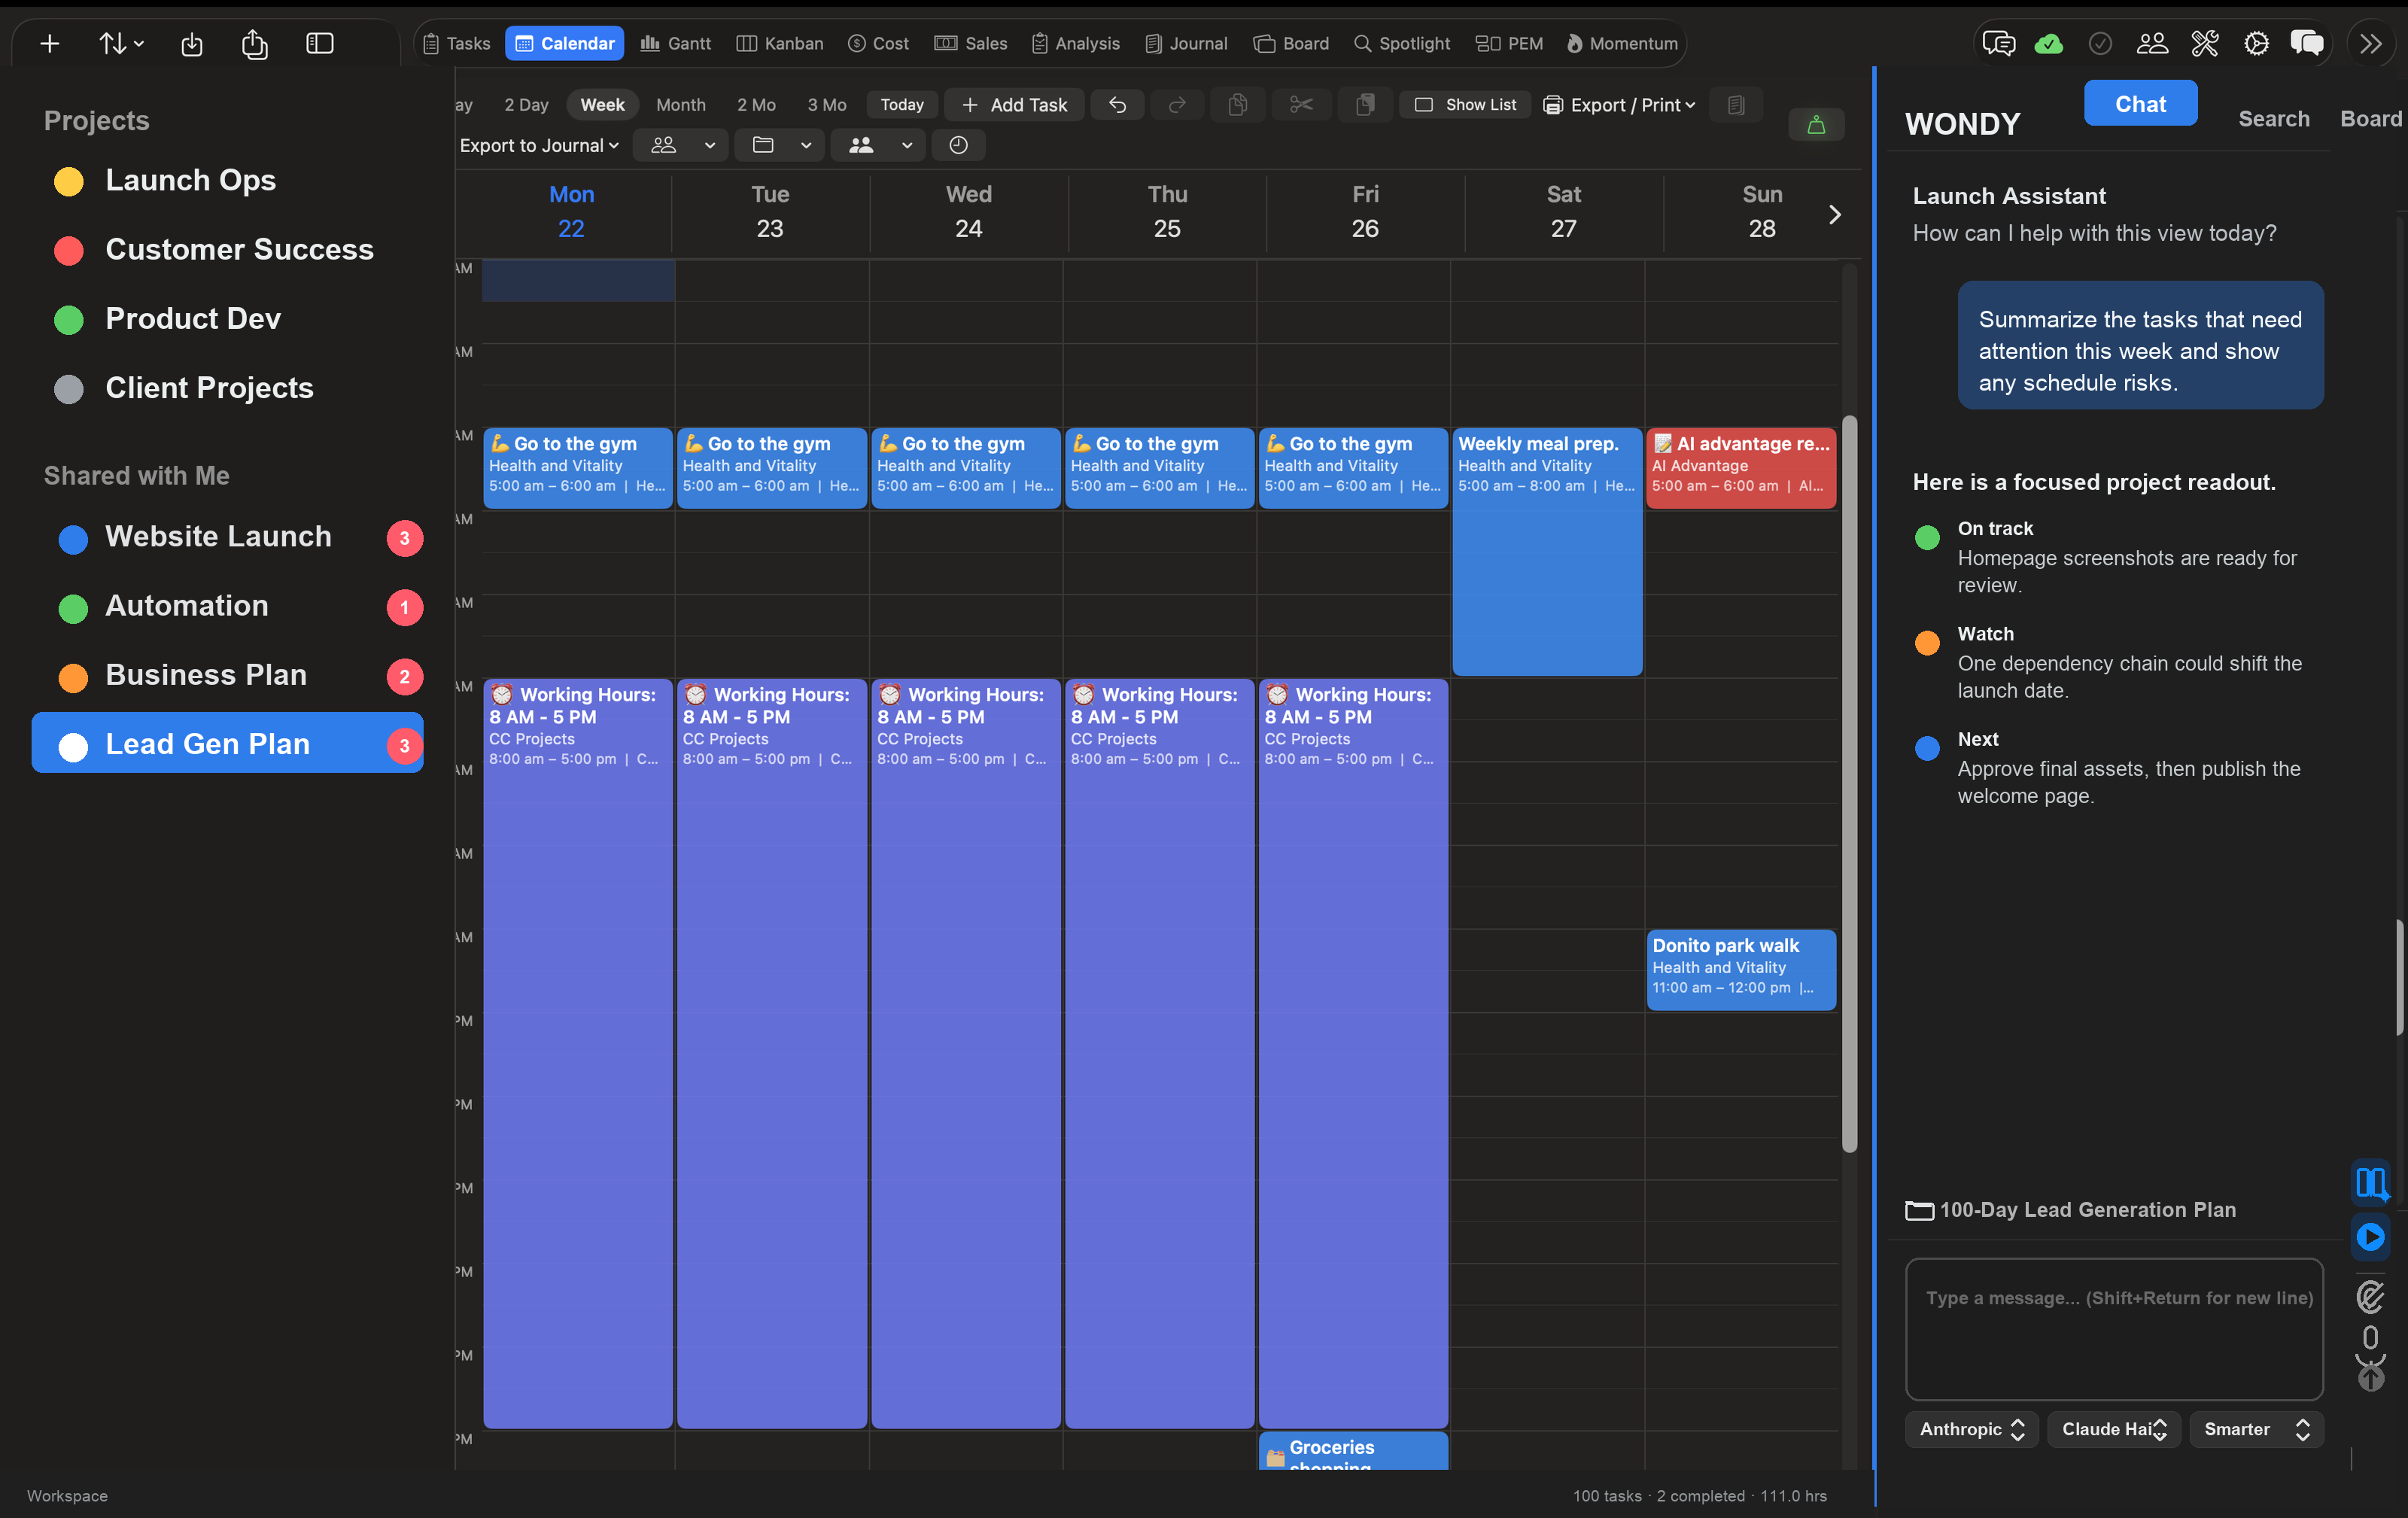Click the paperclip attachment icon
The width and height of the screenshot is (2408, 1518).
coord(2370,1296)
